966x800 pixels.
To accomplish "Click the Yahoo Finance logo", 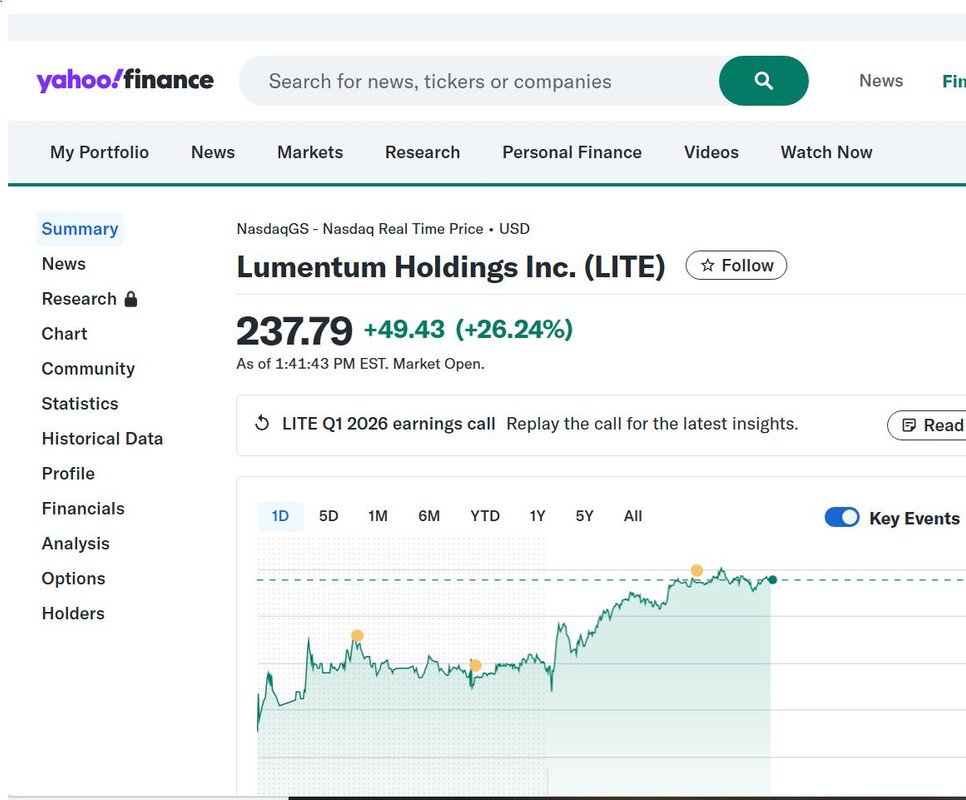I will click(x=125, y=80).
